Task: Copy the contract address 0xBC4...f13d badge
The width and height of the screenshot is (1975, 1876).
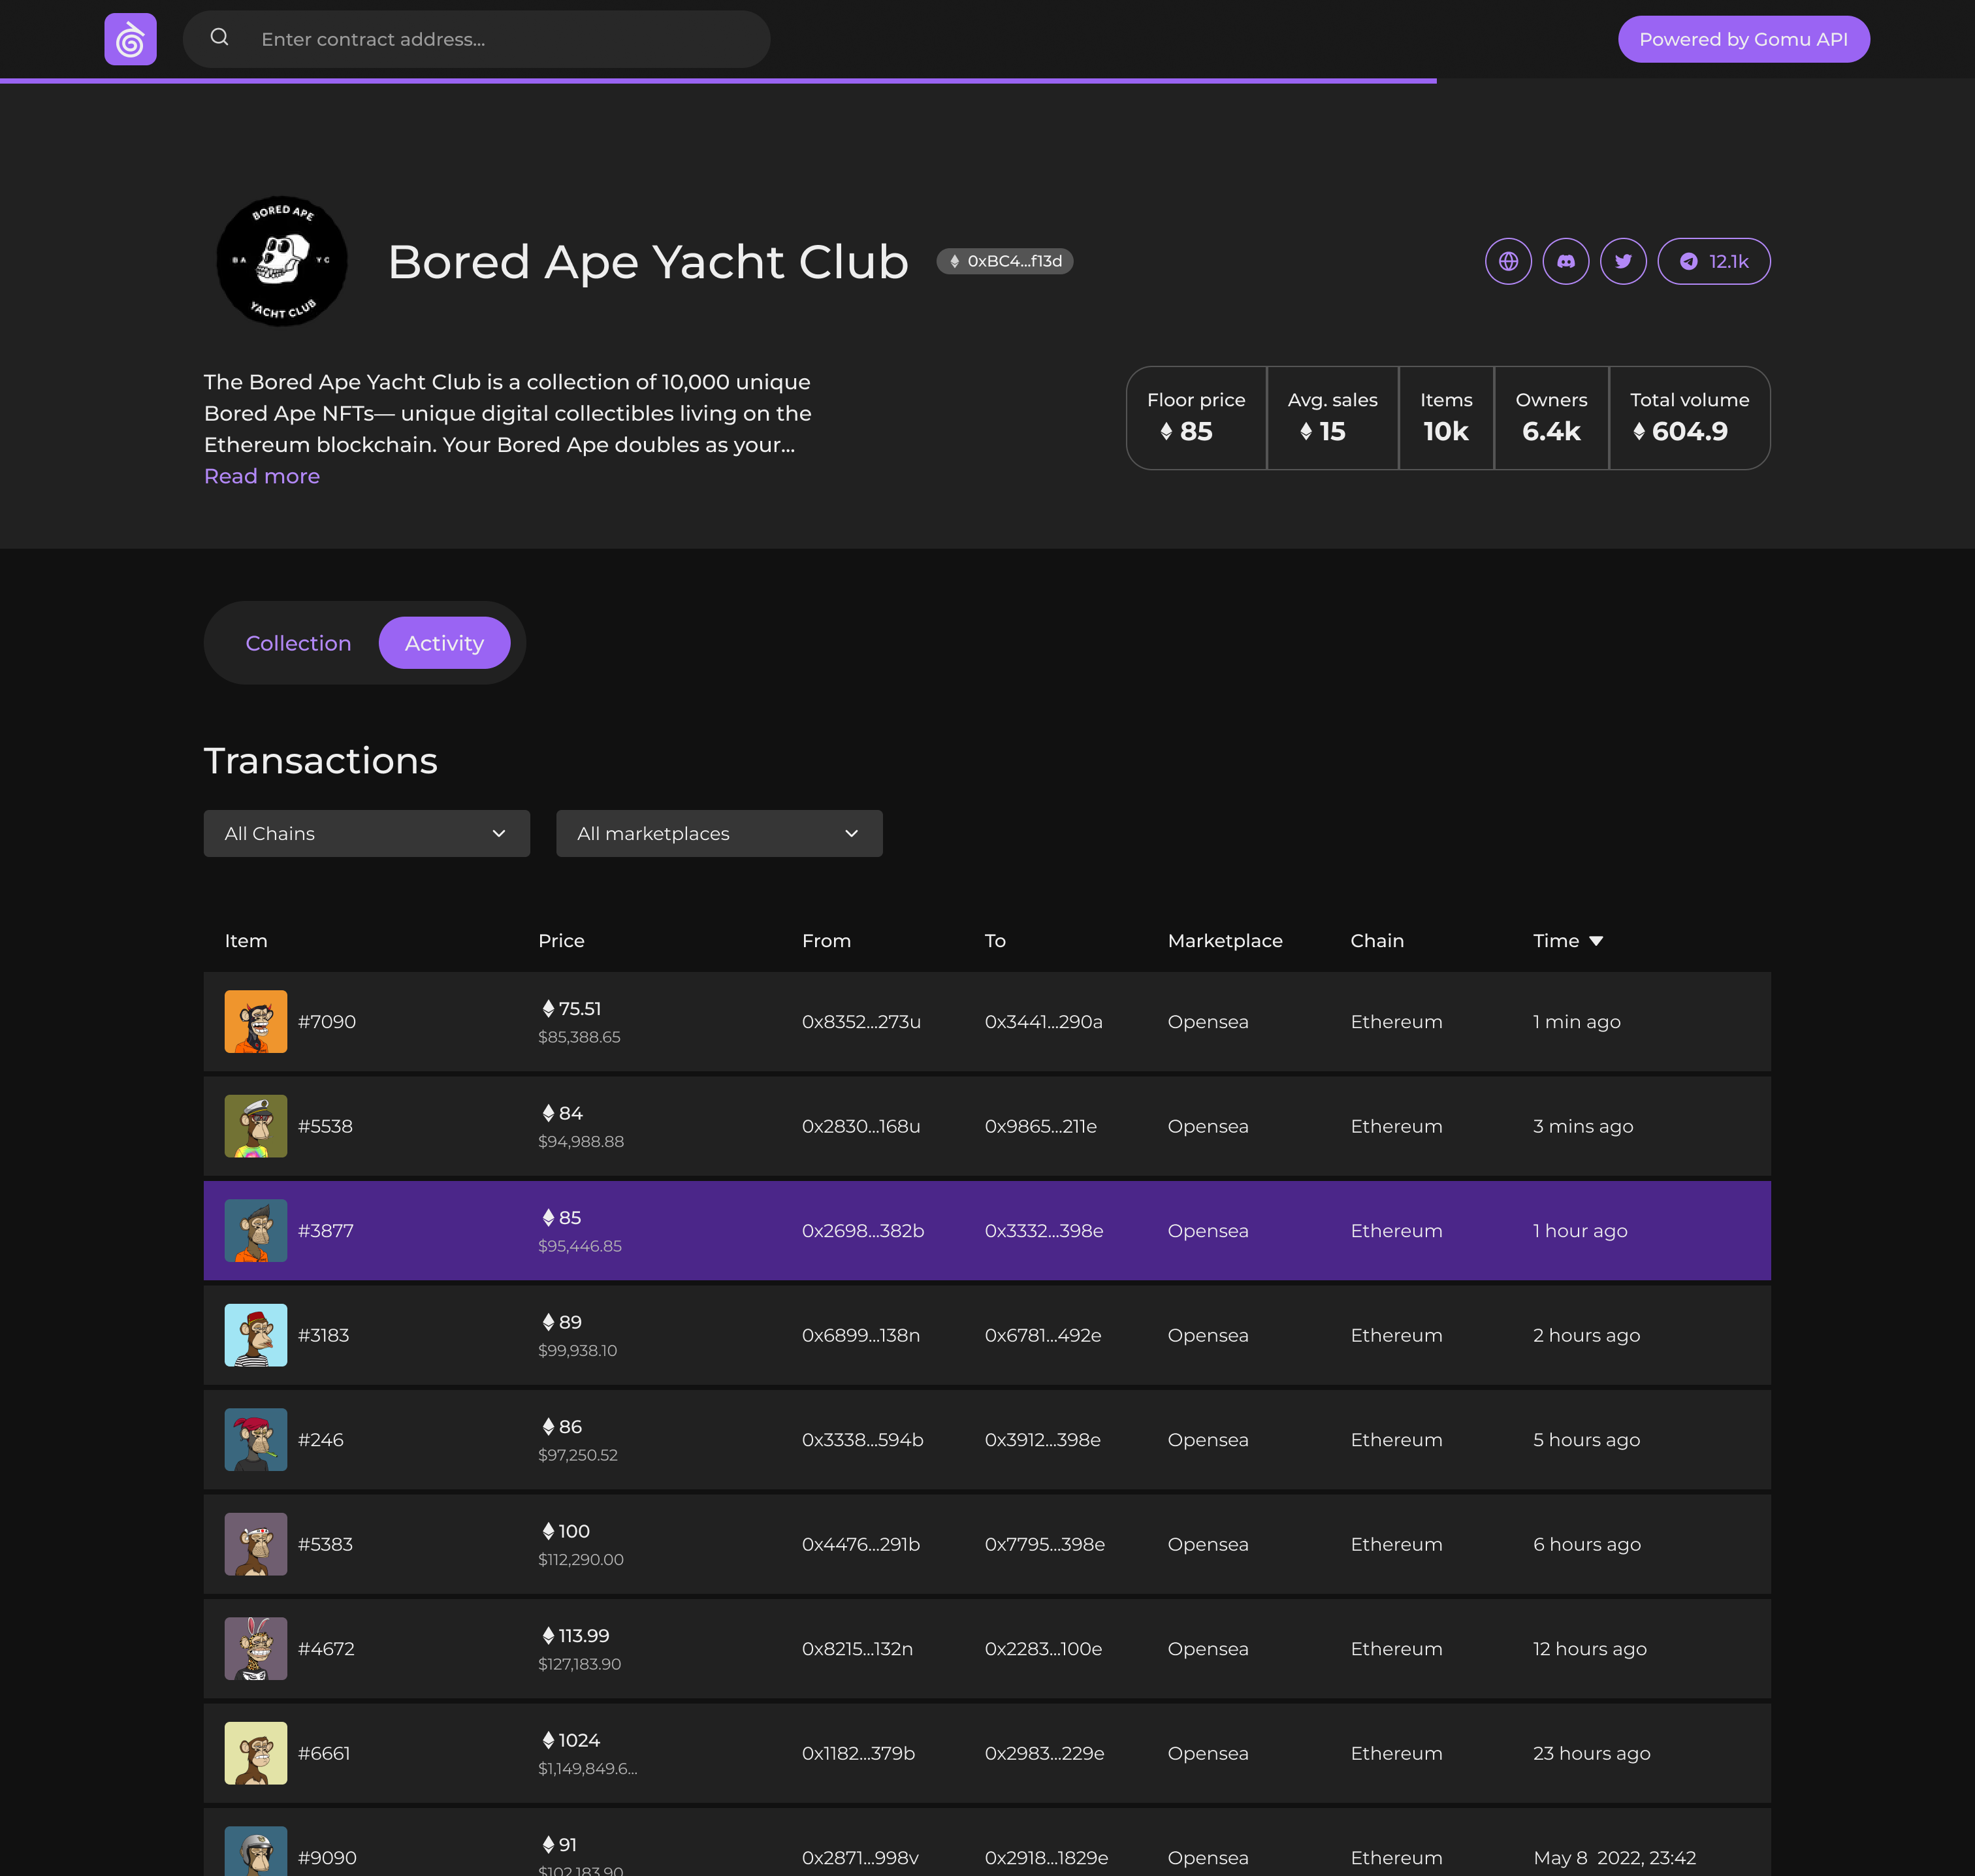Action: 1005,261
